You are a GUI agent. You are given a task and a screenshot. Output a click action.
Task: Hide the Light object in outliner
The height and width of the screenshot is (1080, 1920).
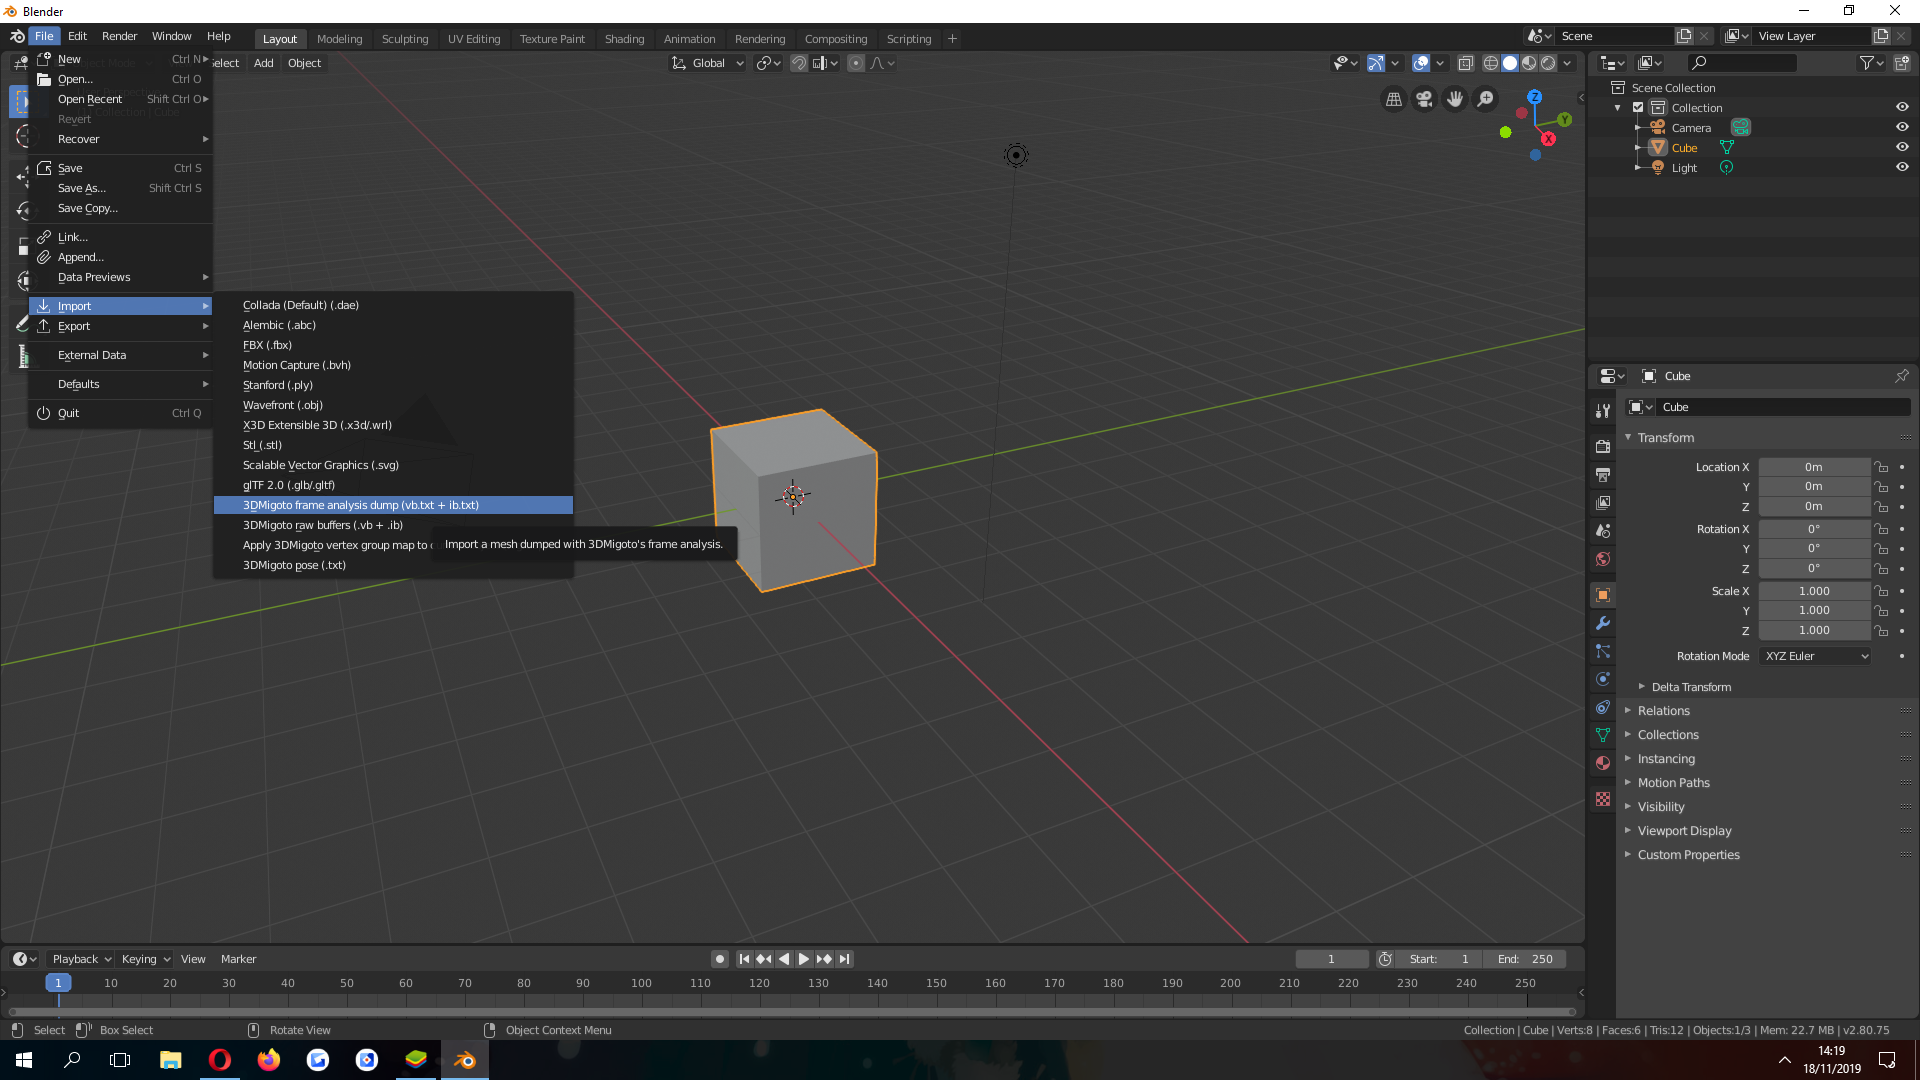click(x=1902, y=167)
